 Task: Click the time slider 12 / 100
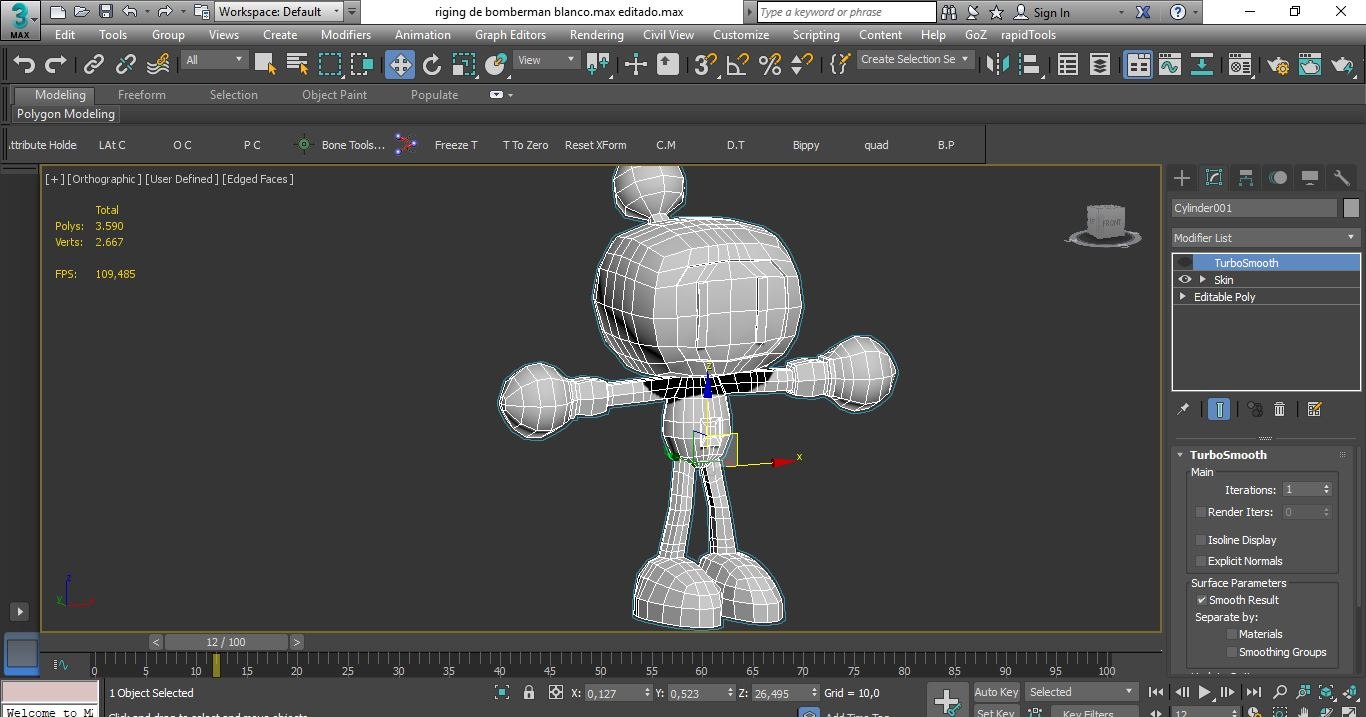[226, 642]
